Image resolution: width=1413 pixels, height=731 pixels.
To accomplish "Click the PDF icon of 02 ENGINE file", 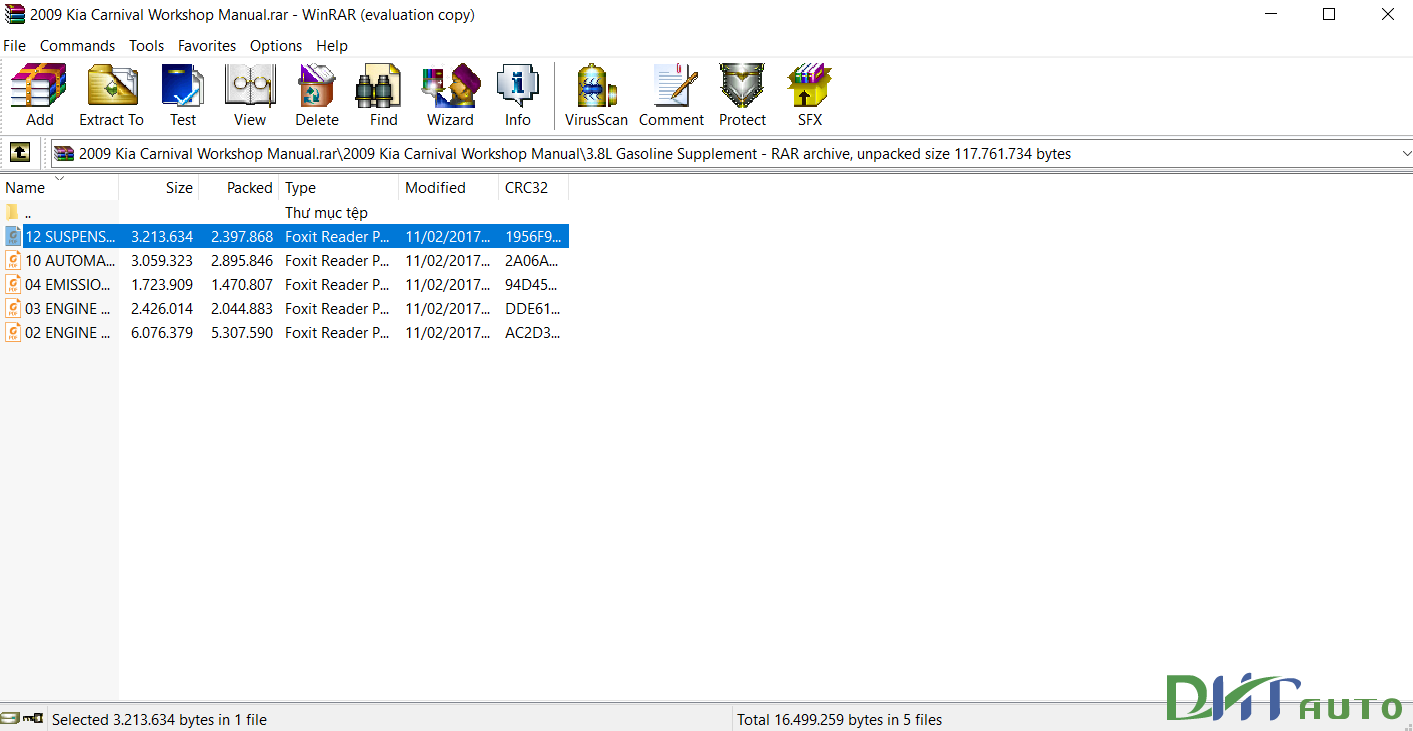I will [x=13, y=333].
